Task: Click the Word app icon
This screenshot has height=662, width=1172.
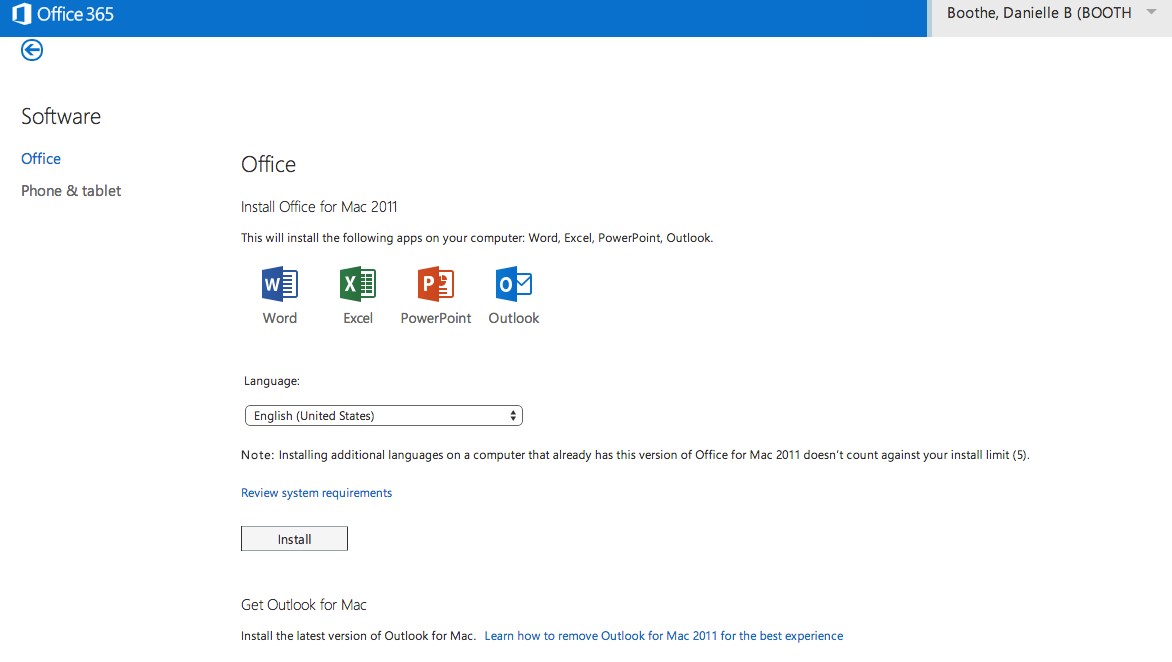Action: pos(280,284)
